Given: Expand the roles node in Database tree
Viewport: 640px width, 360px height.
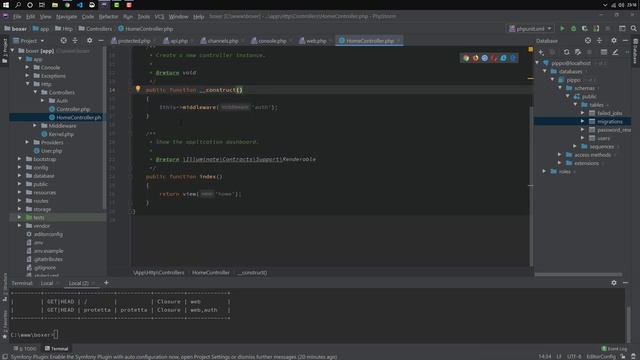Looking at the screenshot, I should pyautogui.click(x=544, y=171).
